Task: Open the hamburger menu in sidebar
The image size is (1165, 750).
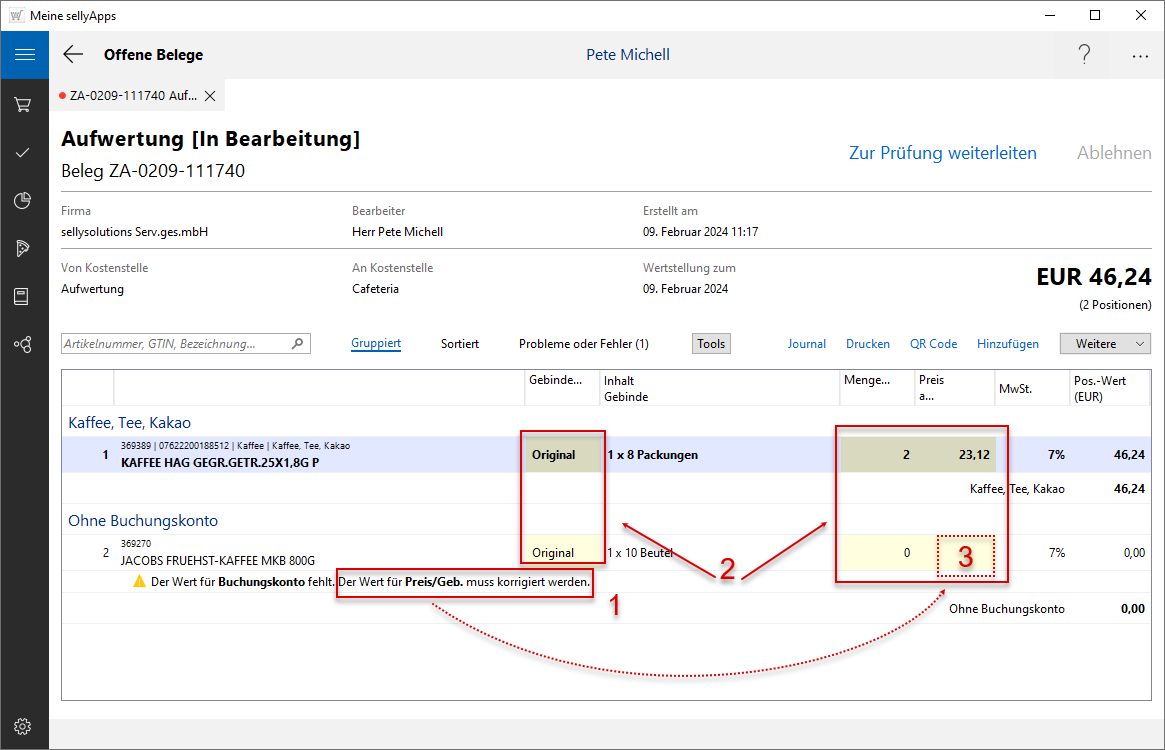Action: [x=24, y=55]
